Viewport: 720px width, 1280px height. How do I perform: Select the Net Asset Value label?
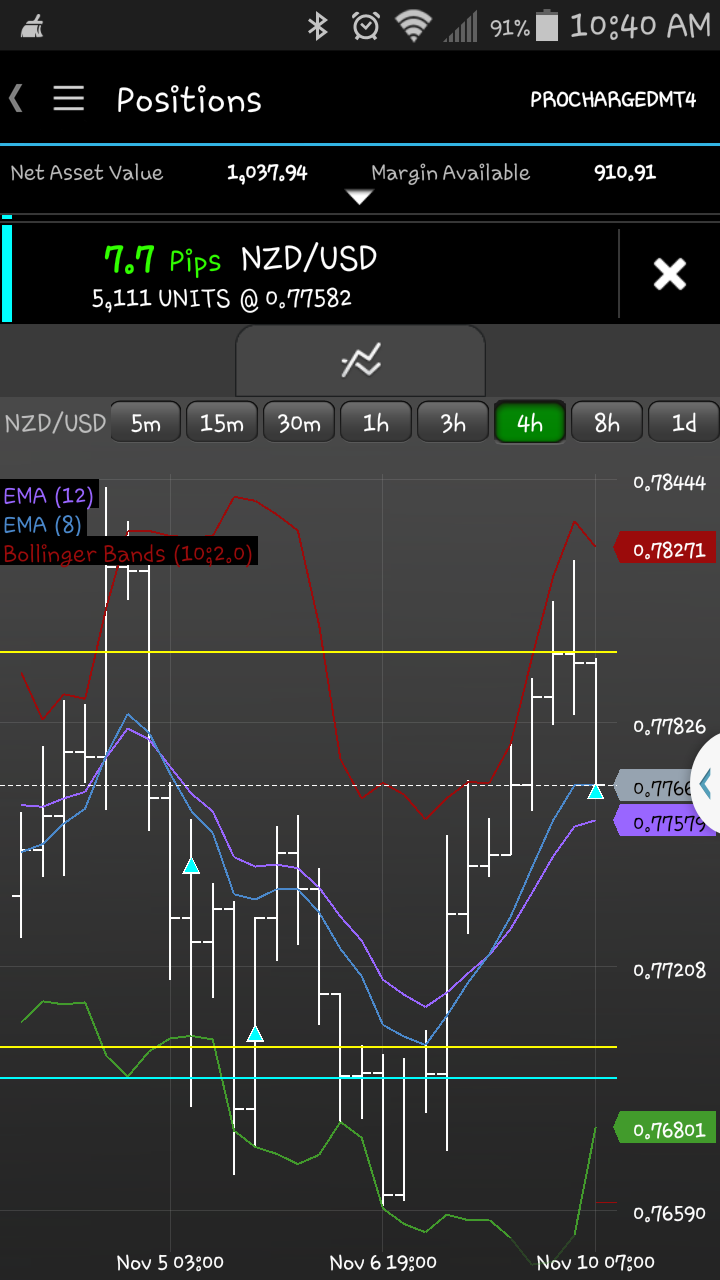86,173
